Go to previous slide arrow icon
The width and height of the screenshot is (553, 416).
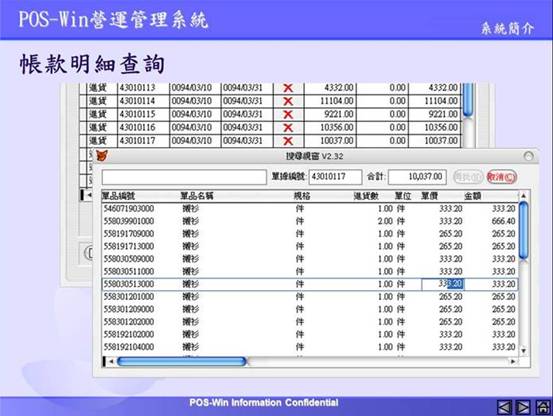click(504, 408)
